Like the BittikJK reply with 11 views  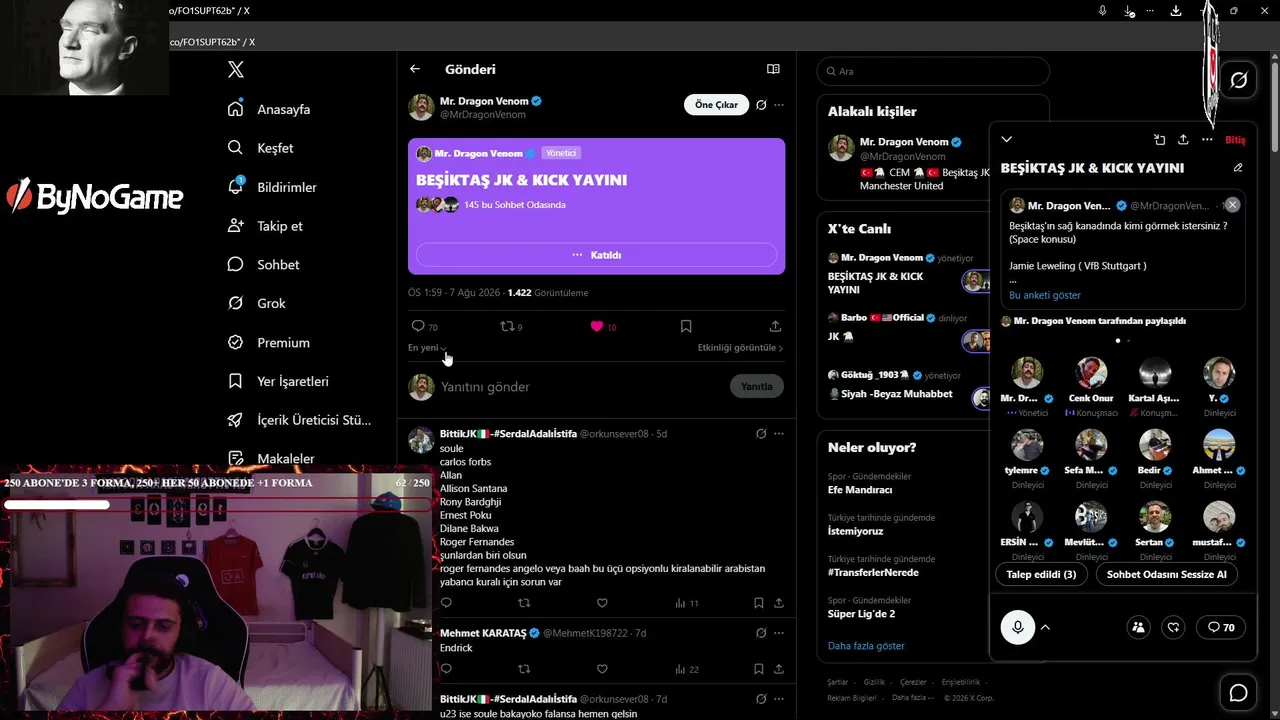pyautogui.click(x=602, y=603)
